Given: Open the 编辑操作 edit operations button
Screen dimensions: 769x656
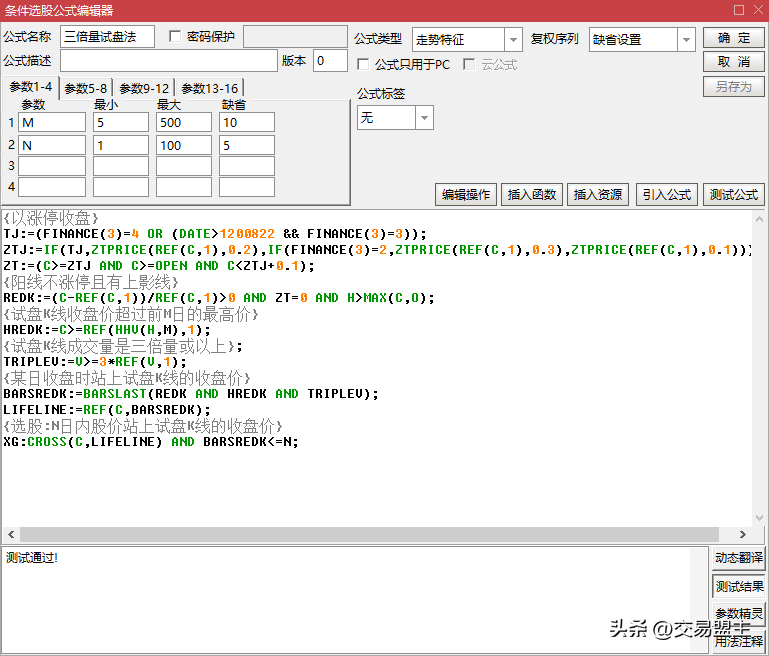Looking at the screenshot, I should pos(466,195).
